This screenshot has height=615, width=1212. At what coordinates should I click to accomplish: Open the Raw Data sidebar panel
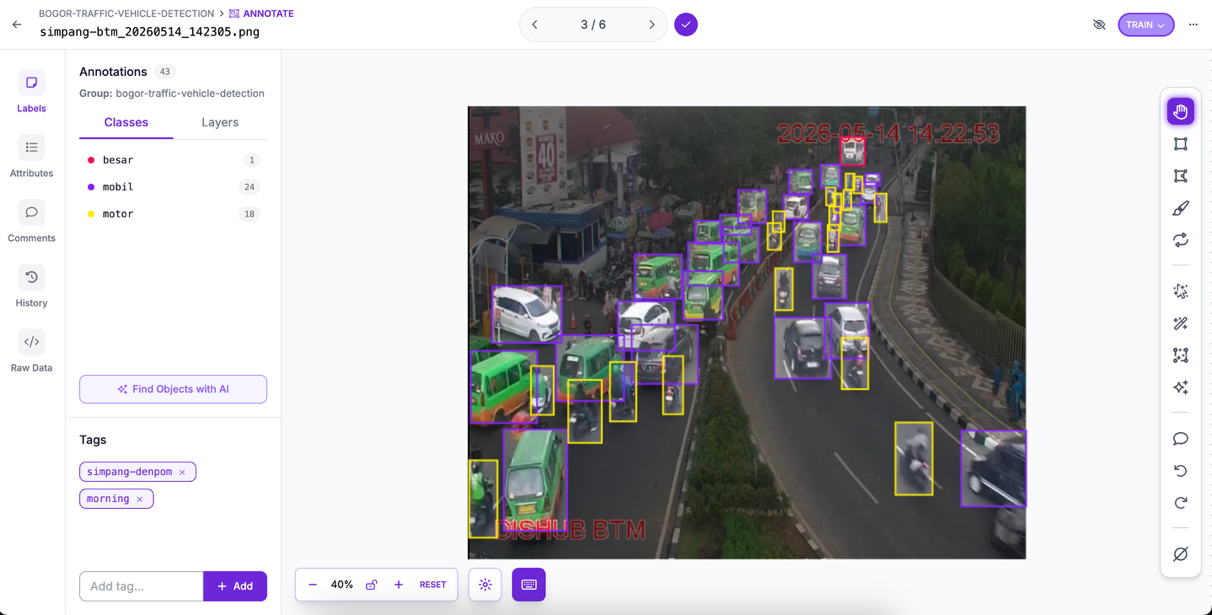[31, 353]
